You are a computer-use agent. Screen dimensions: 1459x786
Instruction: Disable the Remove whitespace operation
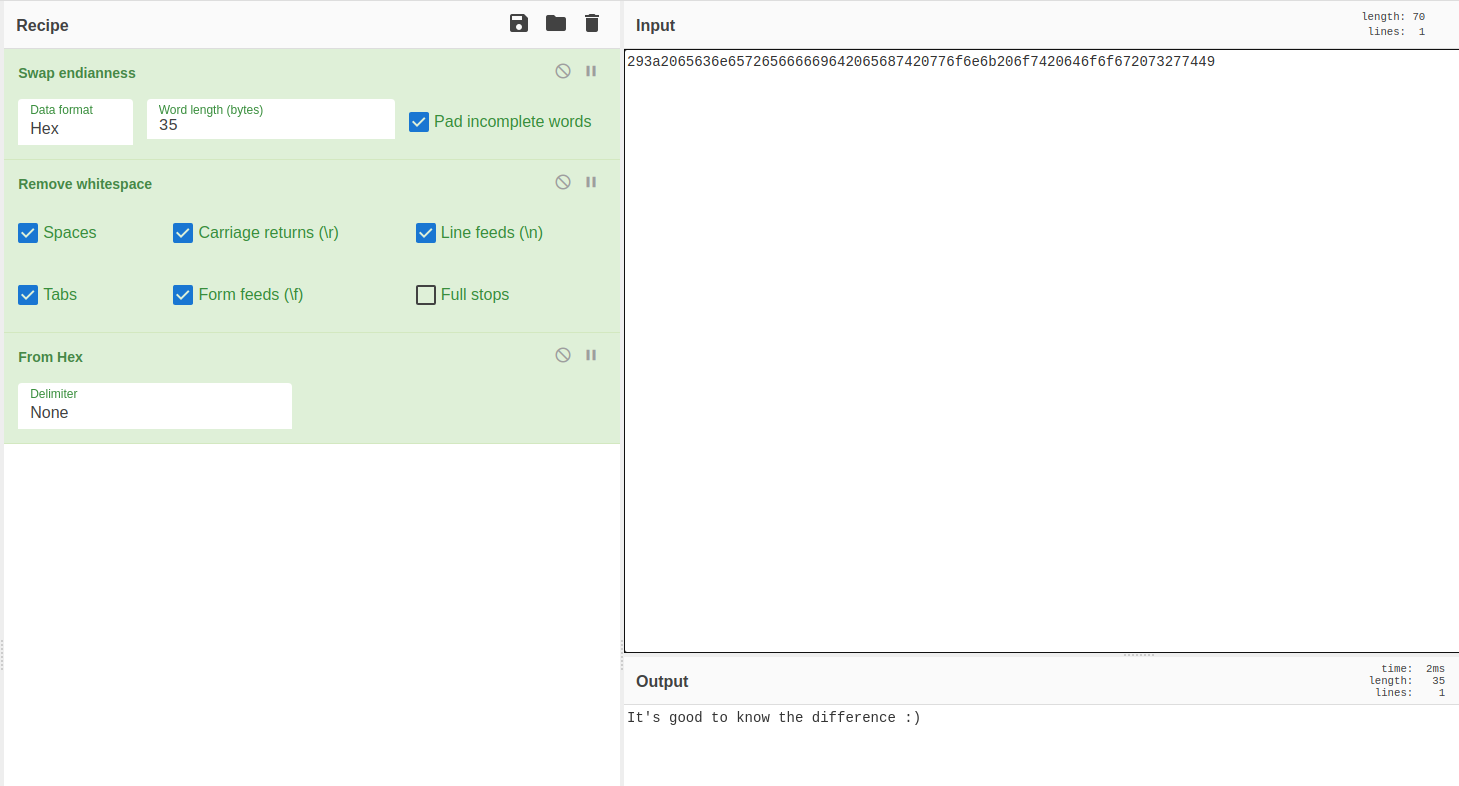563,182
